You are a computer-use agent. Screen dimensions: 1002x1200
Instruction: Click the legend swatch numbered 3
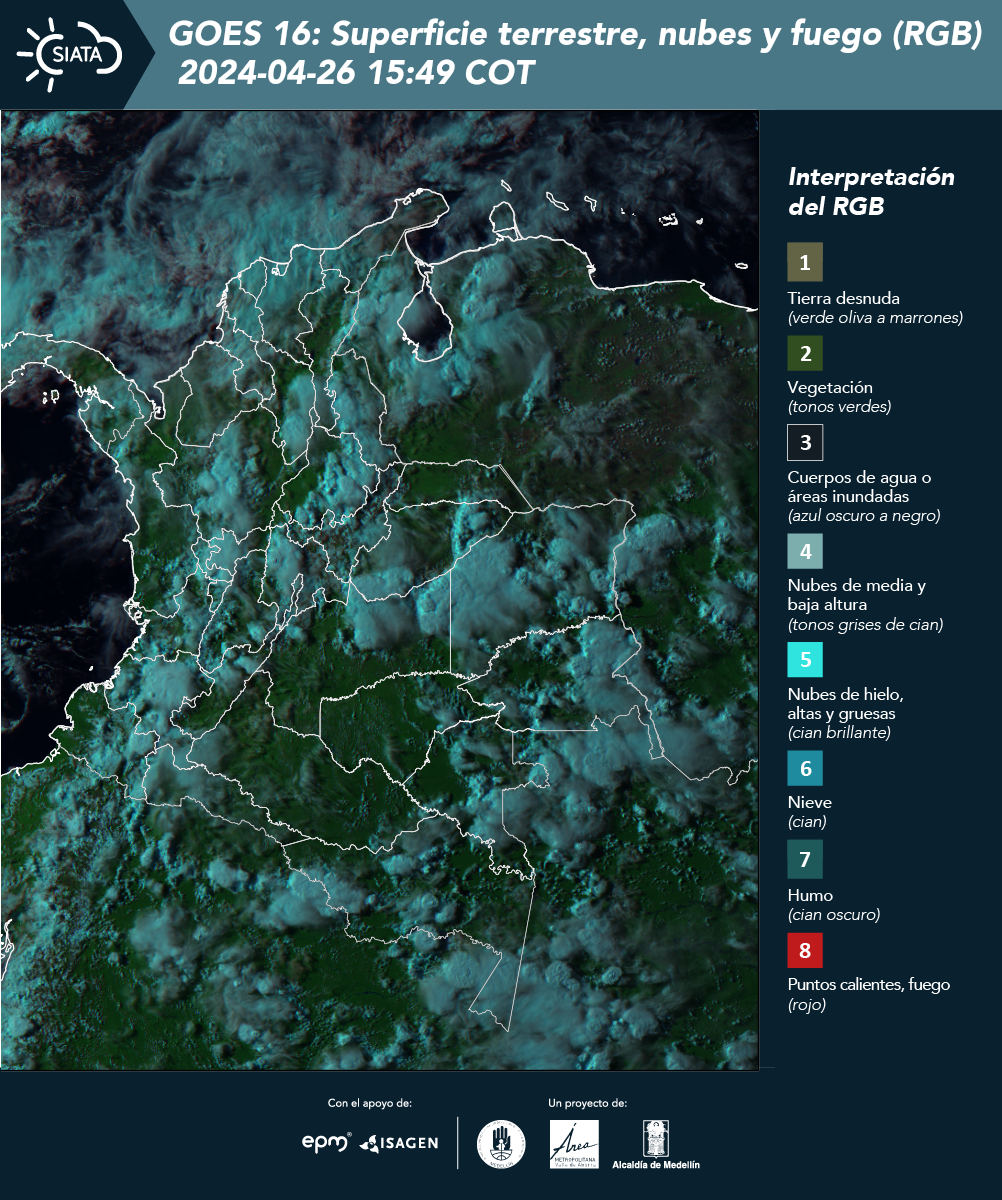point(805,442)
